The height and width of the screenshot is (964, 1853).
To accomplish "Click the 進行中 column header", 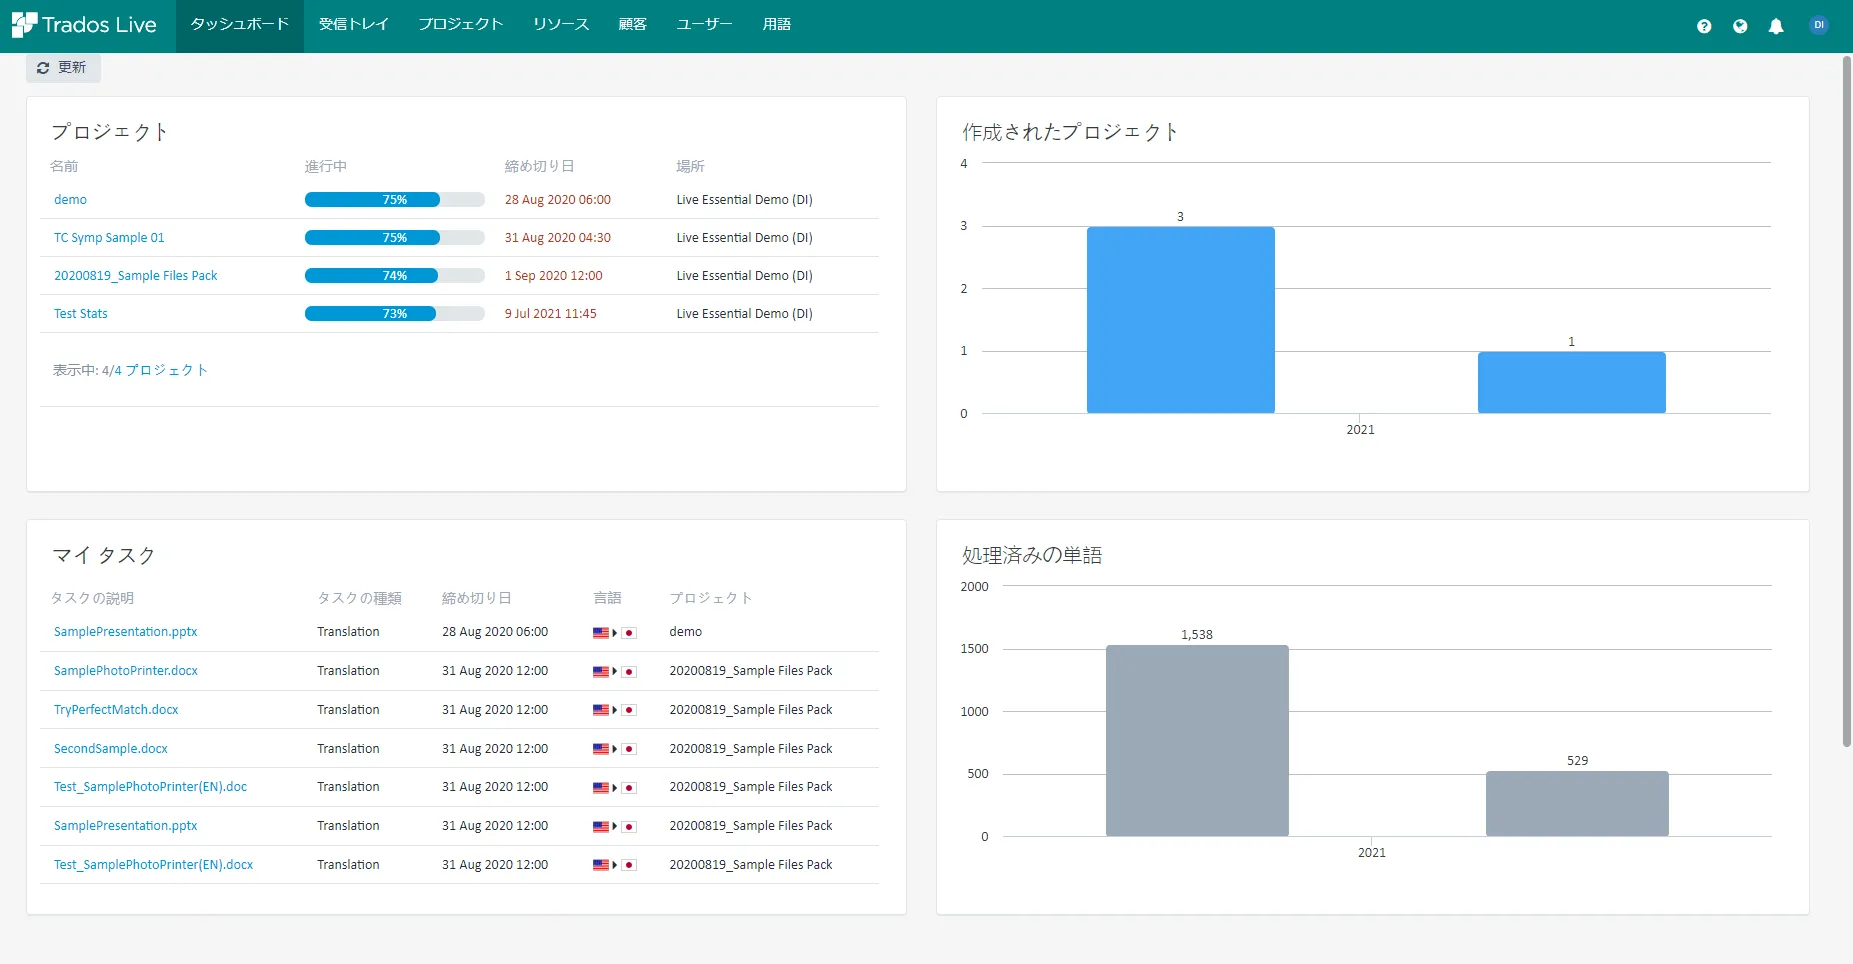I will point(326,166).
